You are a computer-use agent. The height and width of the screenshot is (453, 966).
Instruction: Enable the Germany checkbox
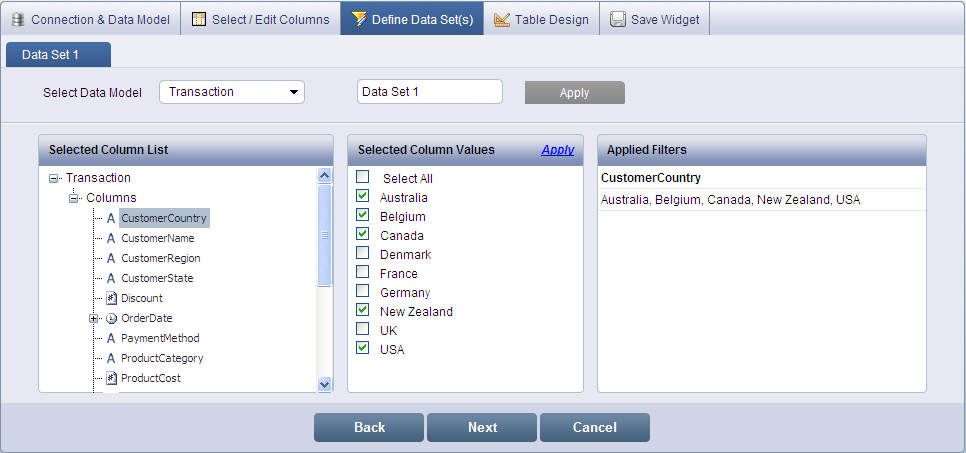pos(363,292)
